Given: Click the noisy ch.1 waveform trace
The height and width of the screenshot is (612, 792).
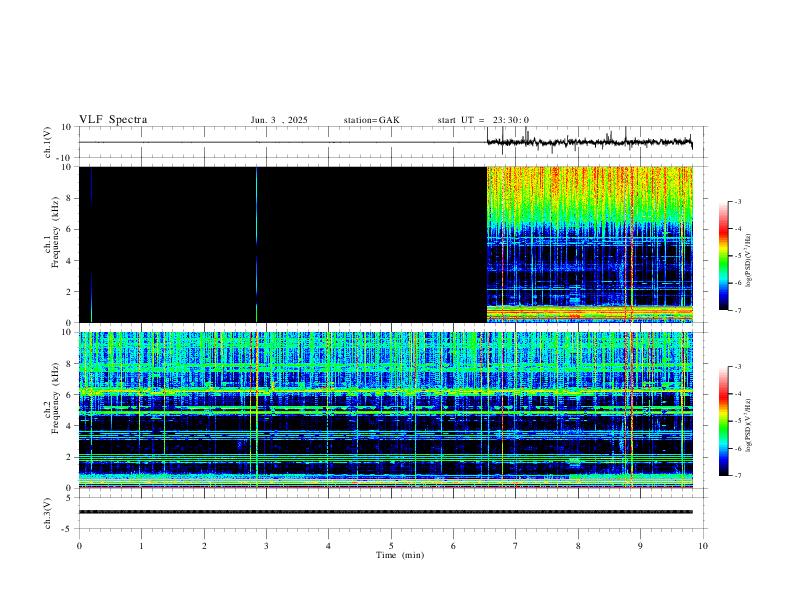Looking at the screenshot, I should click(589, 142).
